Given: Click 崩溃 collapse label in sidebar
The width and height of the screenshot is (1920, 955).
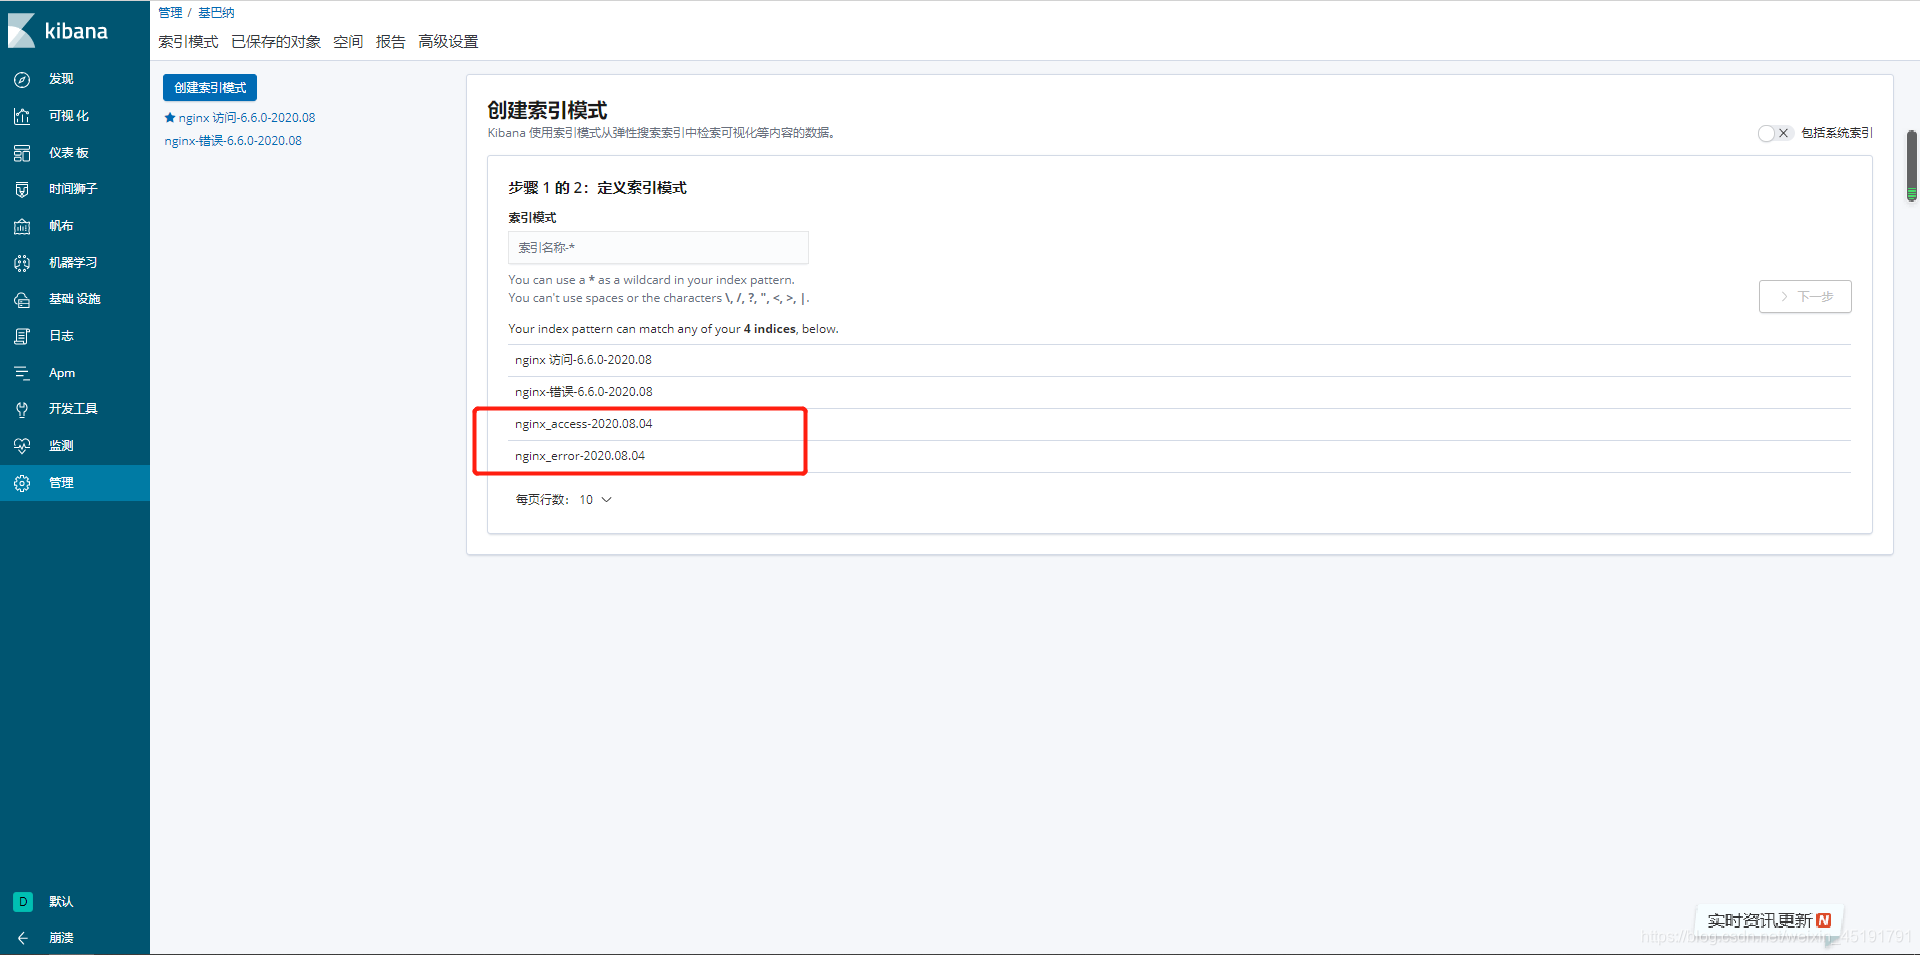Looking at the screenshot, I should 61,938.
